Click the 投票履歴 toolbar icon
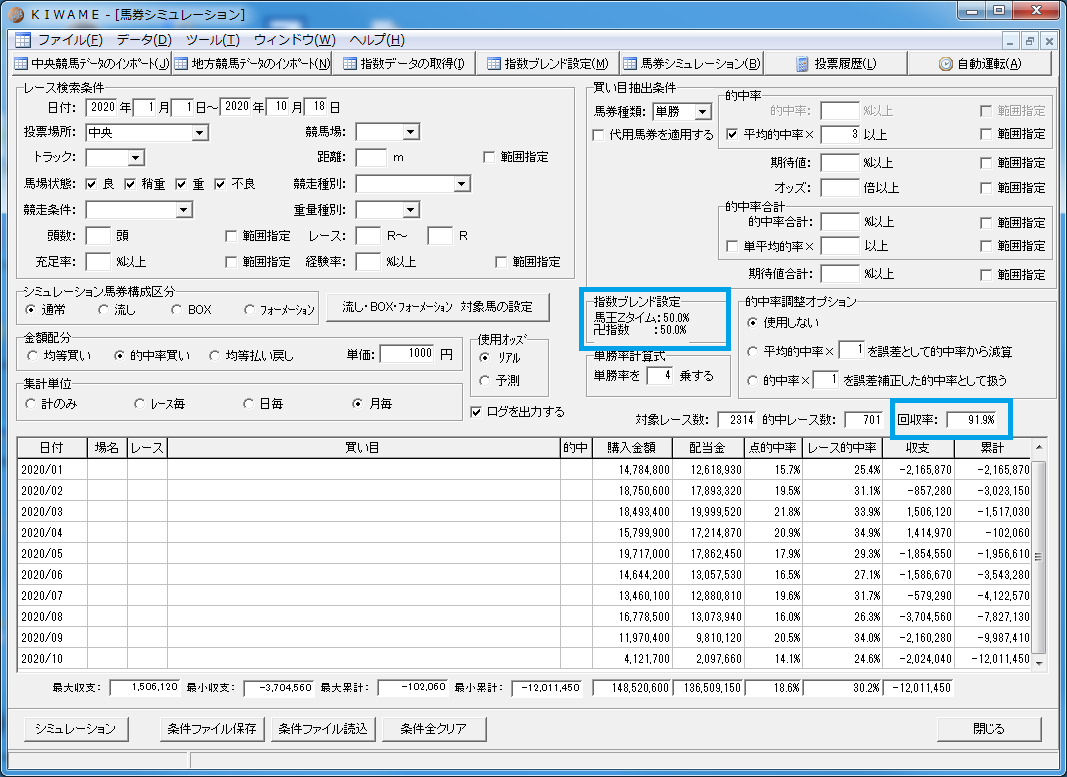This screenshot has height=777, width=1067. pyautogui.click(x=803, y=64)
